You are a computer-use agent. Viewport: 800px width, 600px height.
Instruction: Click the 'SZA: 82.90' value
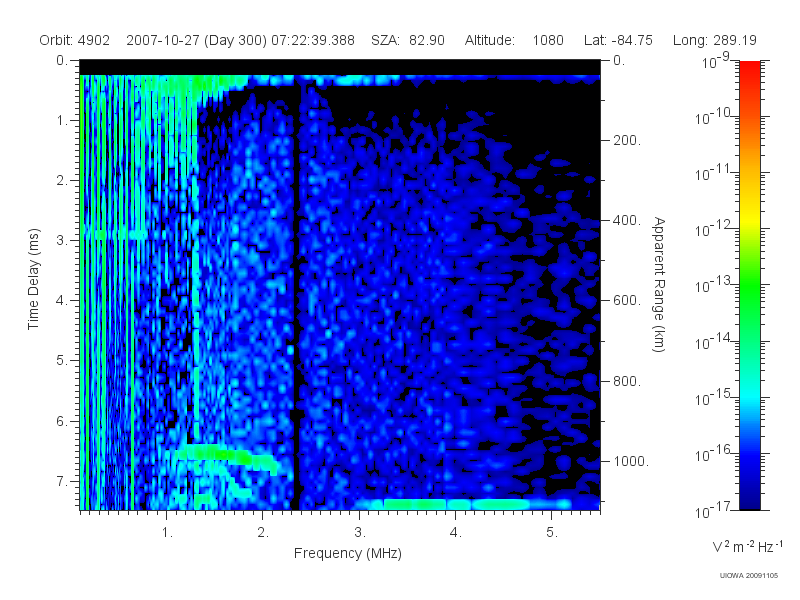tap(408, 40)
